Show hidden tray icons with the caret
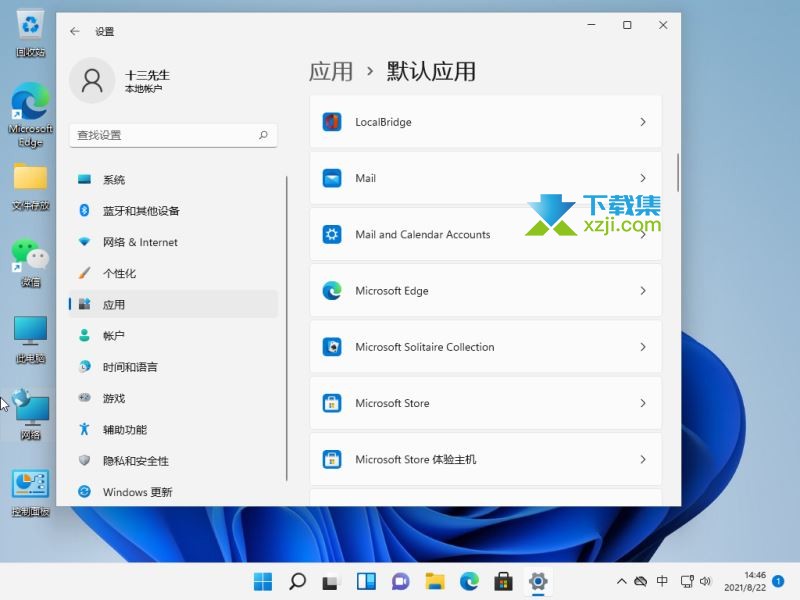This screenshot has width=800, height=600. (621, 581)
